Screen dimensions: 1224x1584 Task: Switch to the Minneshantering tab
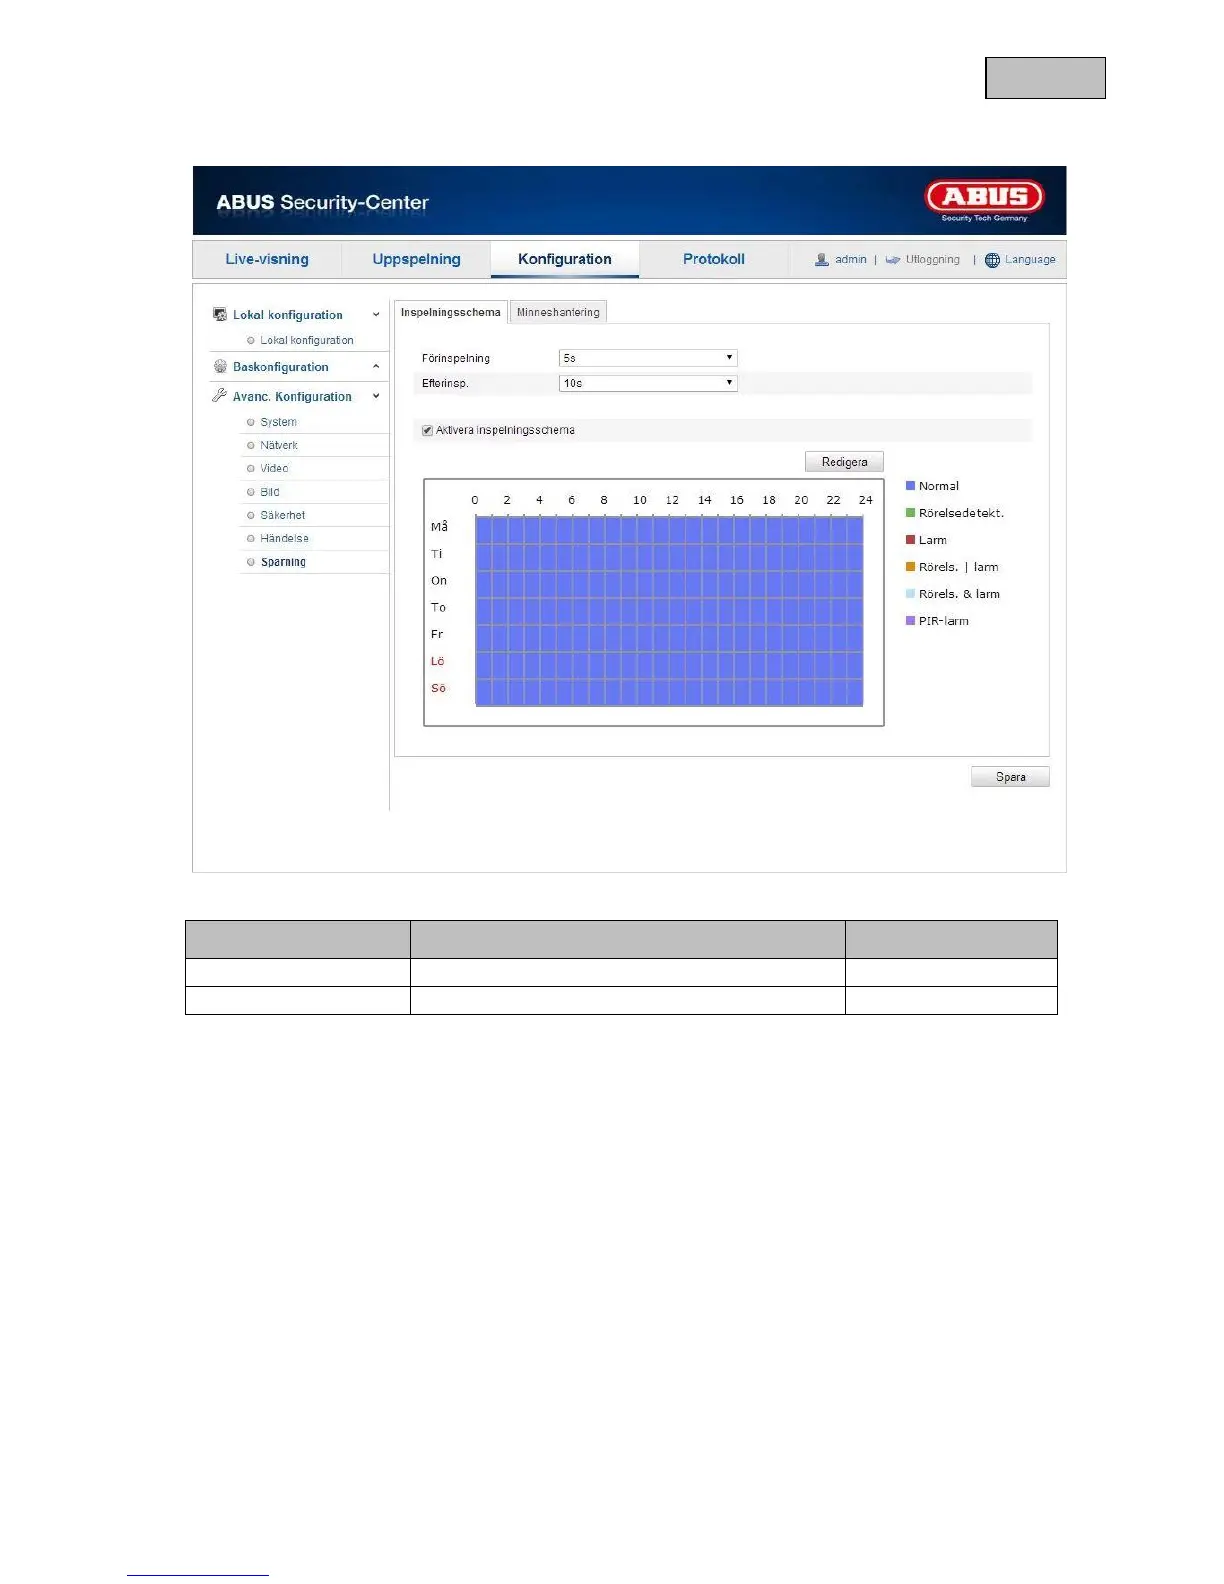(558, 312)
